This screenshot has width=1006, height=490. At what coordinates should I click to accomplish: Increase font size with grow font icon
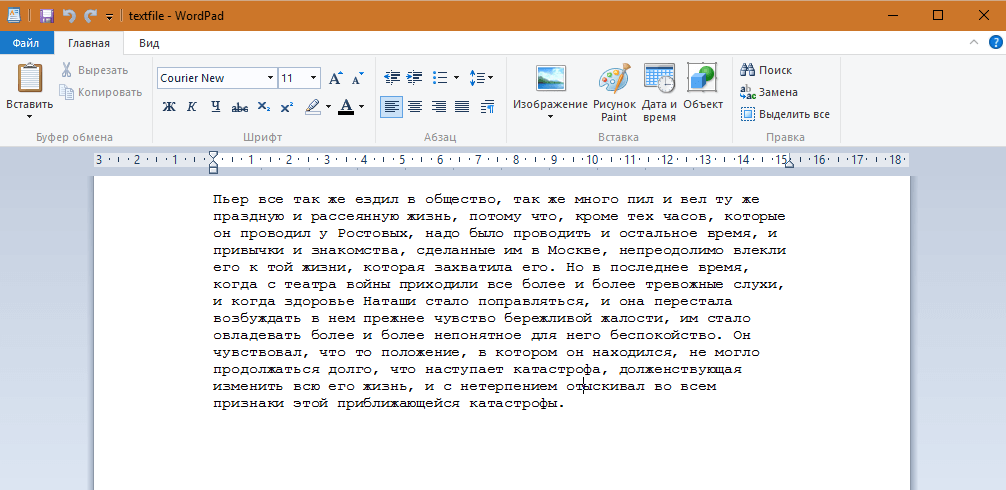[x=336, y=78]
